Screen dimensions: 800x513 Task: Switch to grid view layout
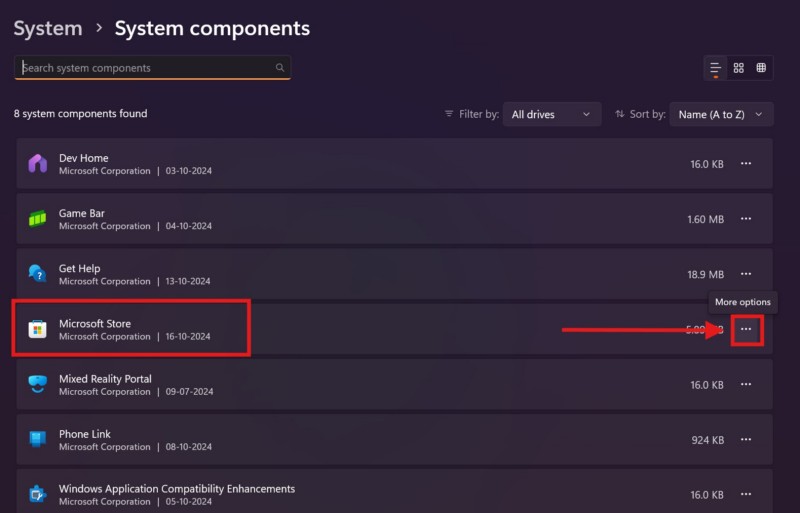(739, 68)
